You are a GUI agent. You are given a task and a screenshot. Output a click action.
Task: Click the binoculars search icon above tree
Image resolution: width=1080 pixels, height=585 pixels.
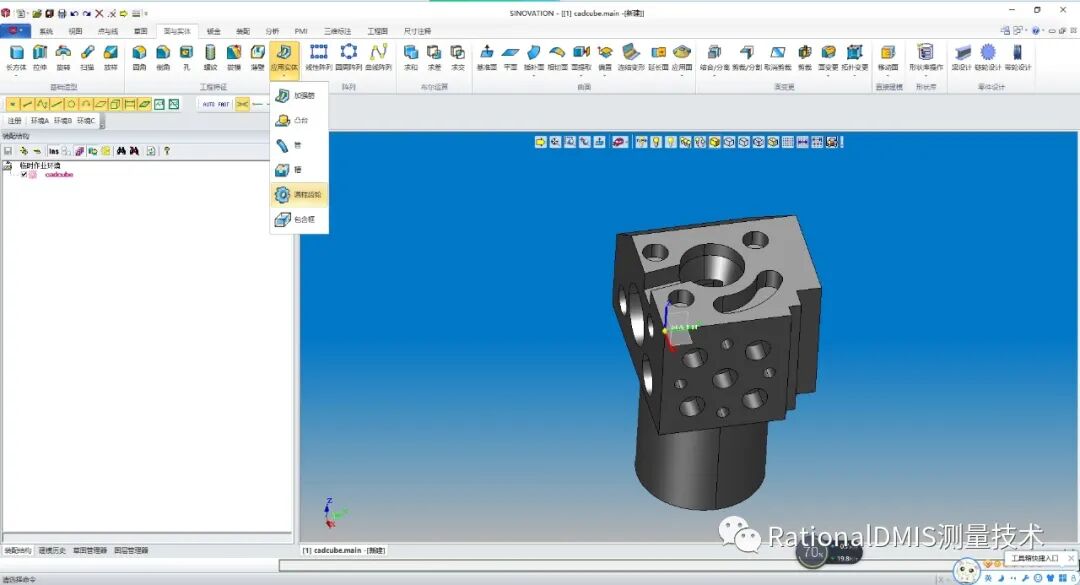coord(122,151)
